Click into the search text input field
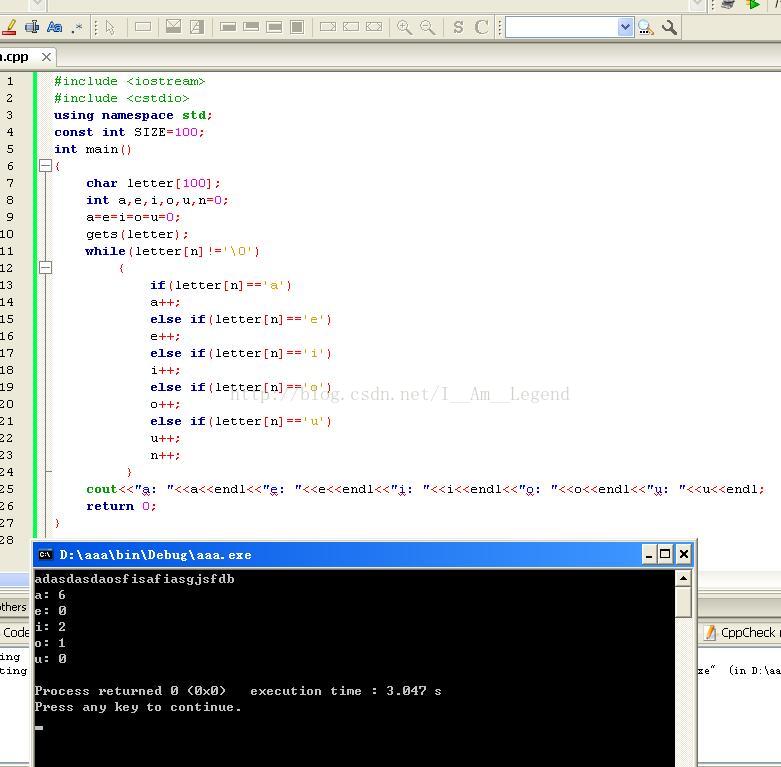 coord(561,27)
